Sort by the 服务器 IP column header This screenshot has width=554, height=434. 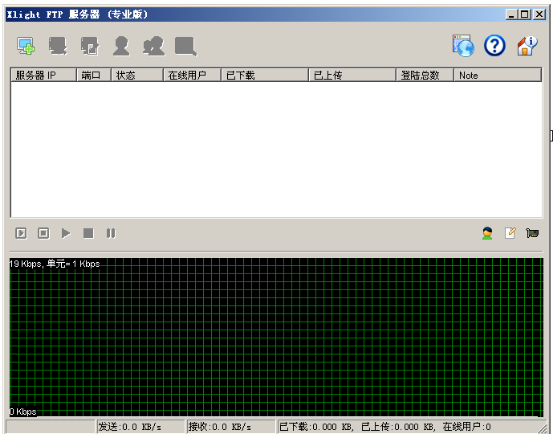coord(43,75)
